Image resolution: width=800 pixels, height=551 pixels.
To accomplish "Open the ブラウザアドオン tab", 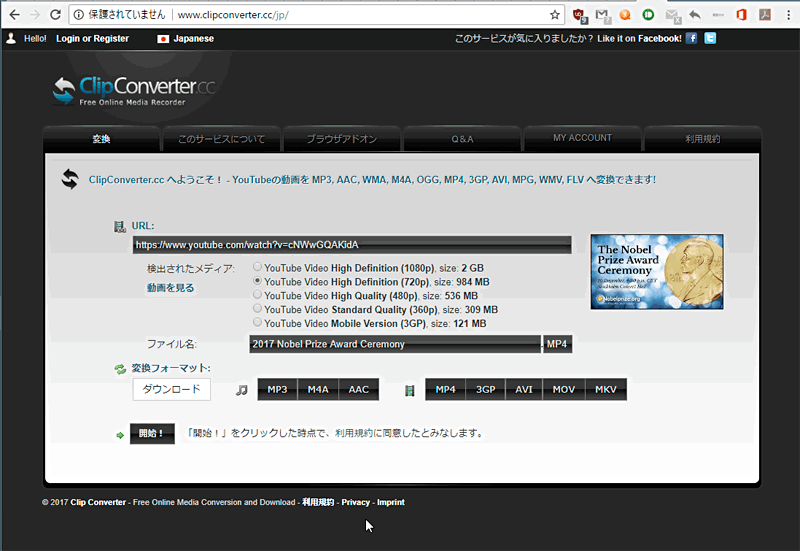I will (x=342, y=139).
